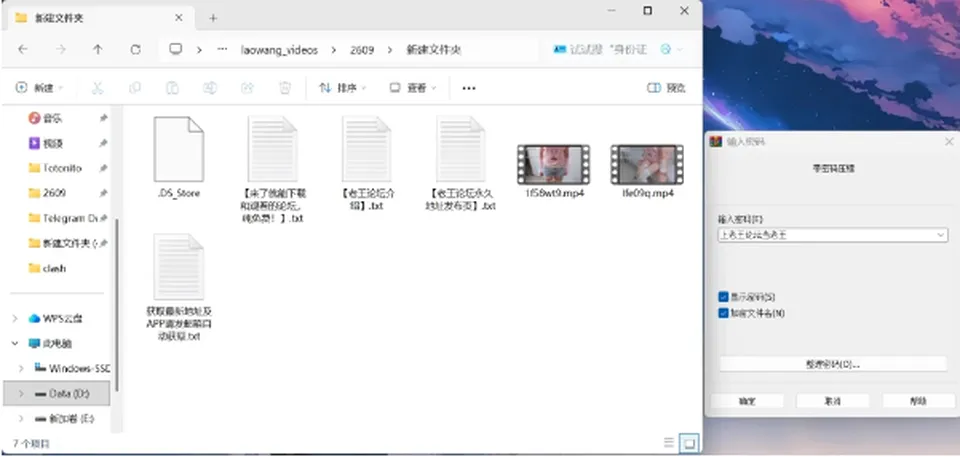Select the .DS_Store file icon
This screenshot has width=960, height=457.
tap(178, 149)
